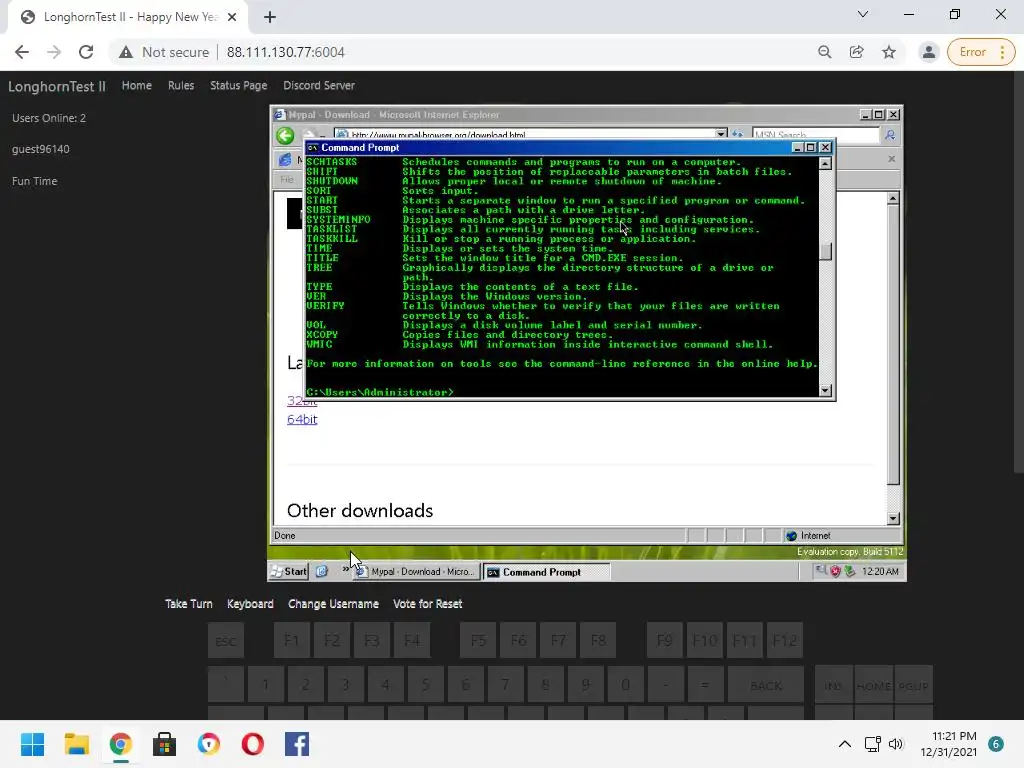This screenshot has width=1024, height=768.
Task: Click the Internet zone globe in IE status bar
Action: 792,536
